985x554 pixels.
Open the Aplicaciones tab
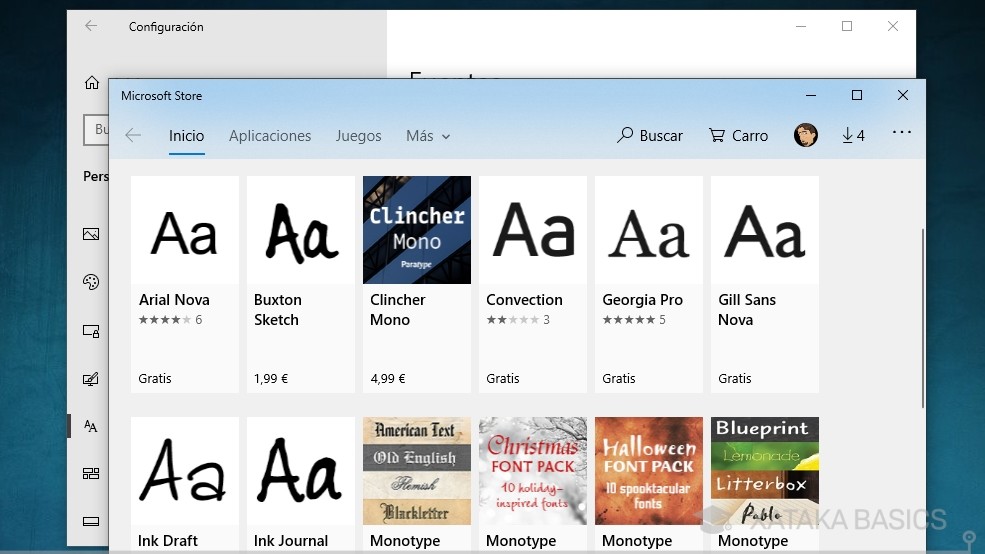click(x=270, y=136)
